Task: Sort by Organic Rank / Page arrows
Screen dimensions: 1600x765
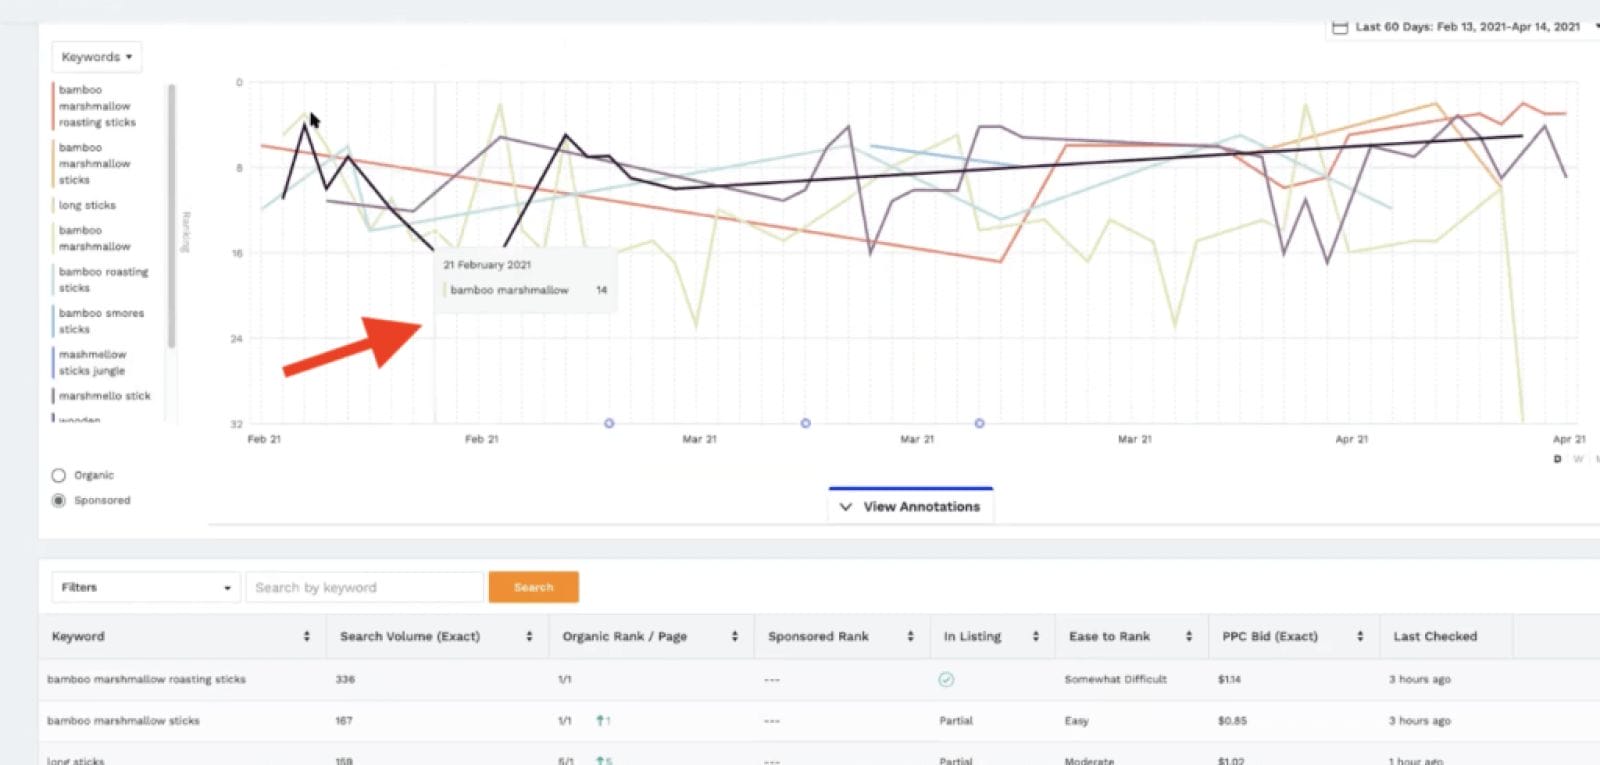Action: click(735, 636)
